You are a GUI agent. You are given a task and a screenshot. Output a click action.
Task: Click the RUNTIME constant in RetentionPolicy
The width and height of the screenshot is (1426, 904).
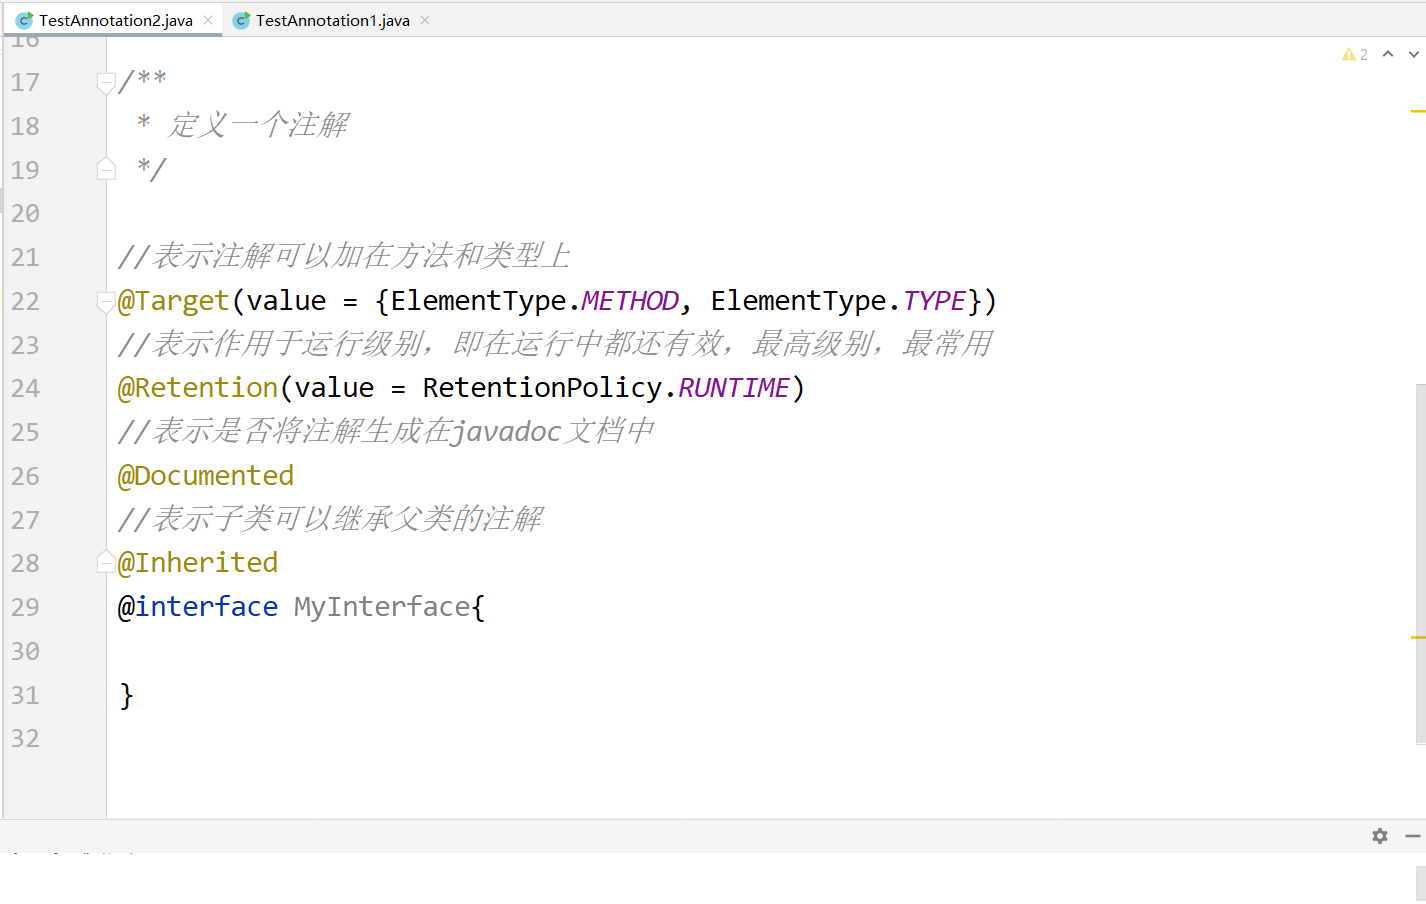[x=734, y=388]
